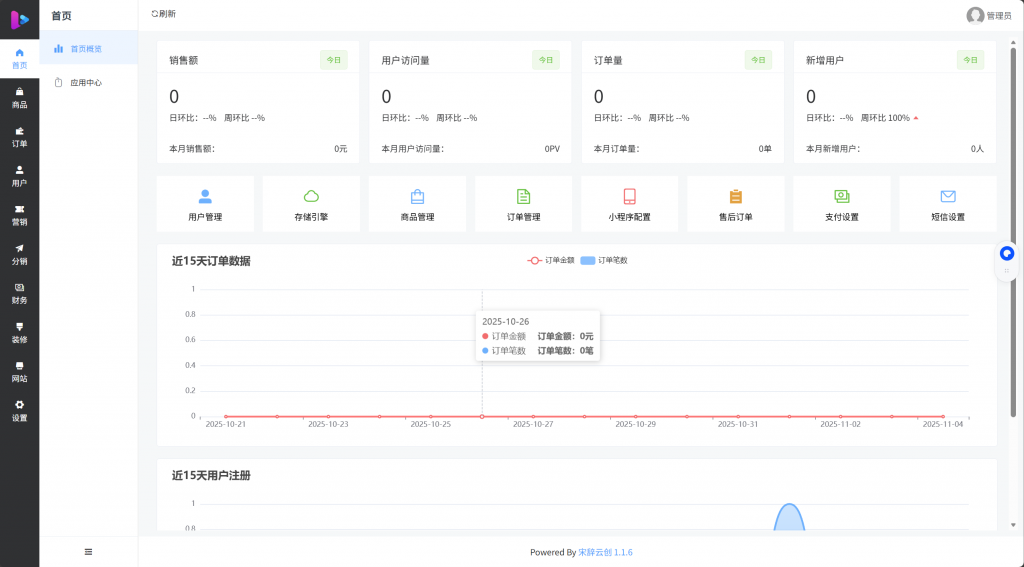Screen dimensions: 1024x567
Task: Open the 用户管理 shortcut card
Action: [205, 204]
